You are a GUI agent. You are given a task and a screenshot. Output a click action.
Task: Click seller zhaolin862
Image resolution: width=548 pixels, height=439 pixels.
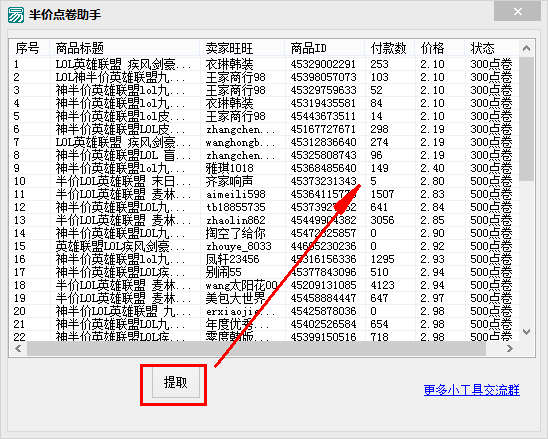click(x=236, y=220)
